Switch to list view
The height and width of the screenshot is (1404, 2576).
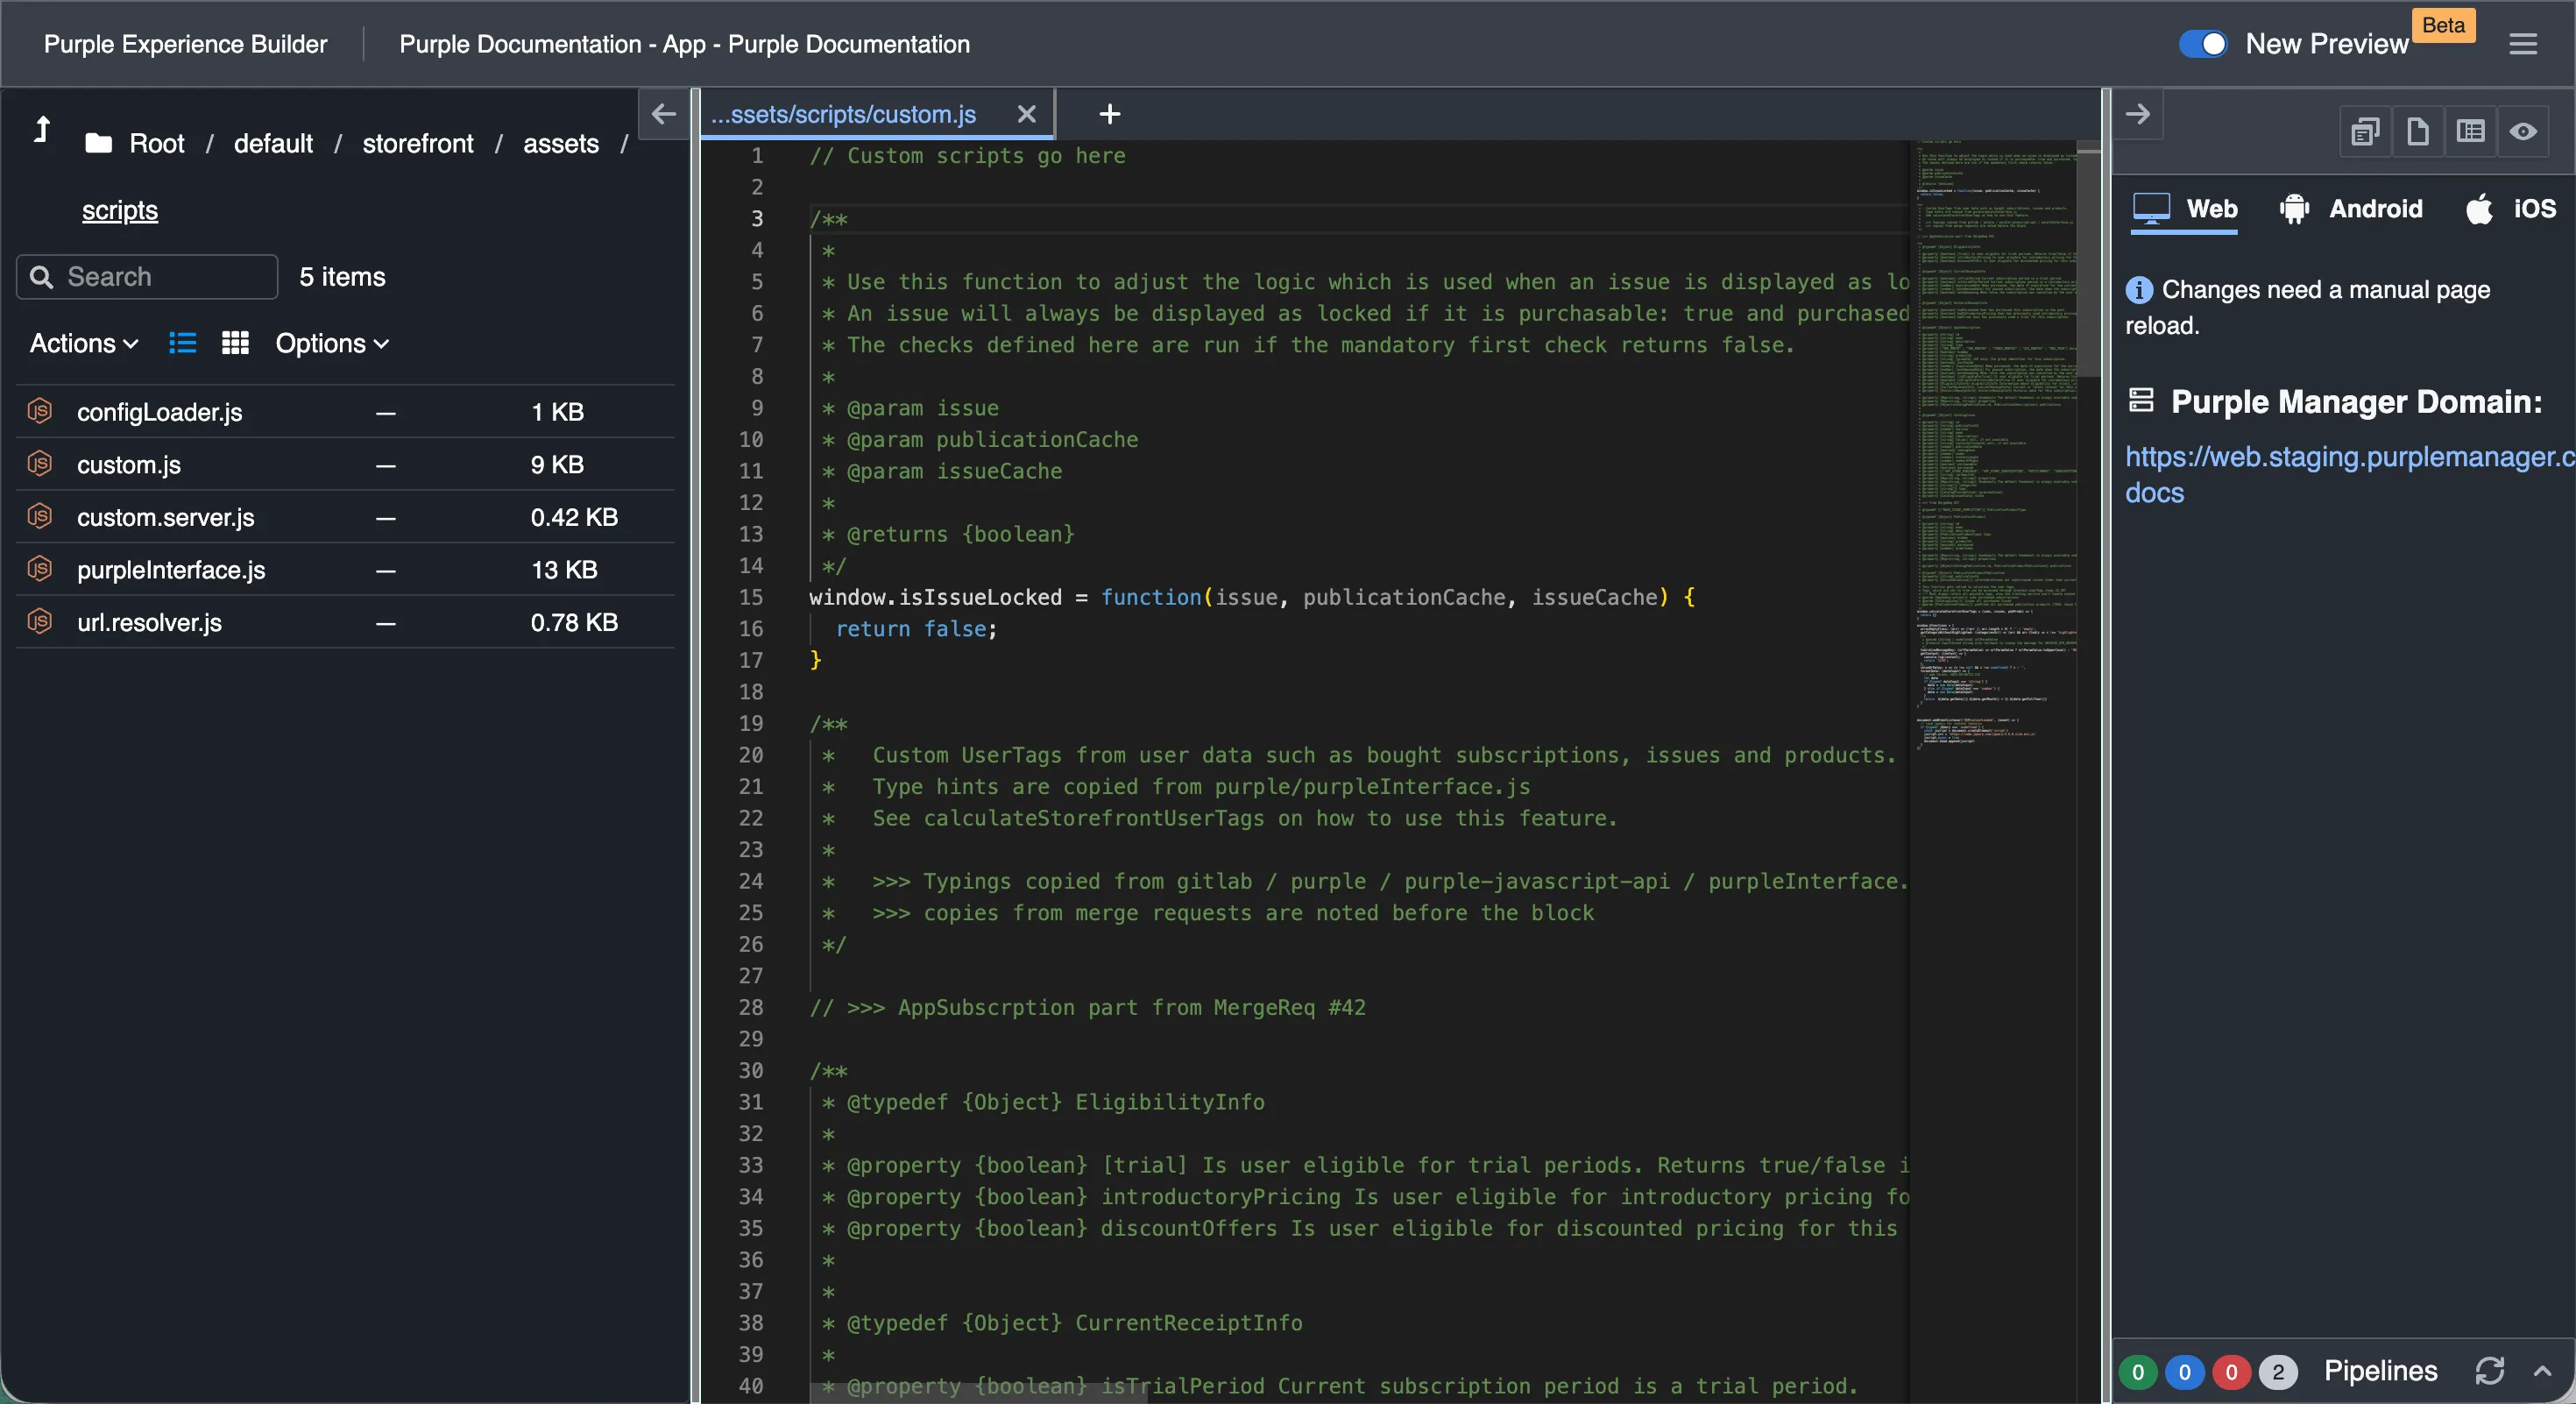pos(182,344)
